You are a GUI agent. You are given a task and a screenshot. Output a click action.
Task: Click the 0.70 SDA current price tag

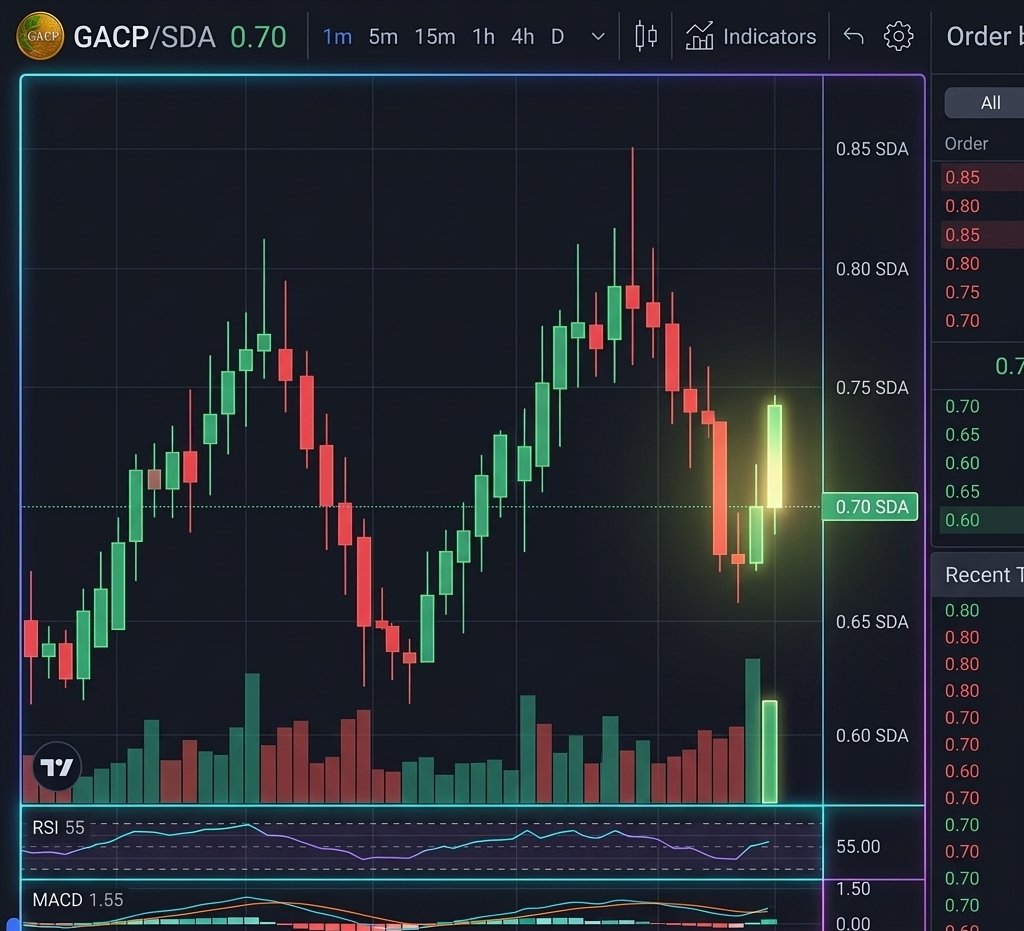click(x=869, y=507)
